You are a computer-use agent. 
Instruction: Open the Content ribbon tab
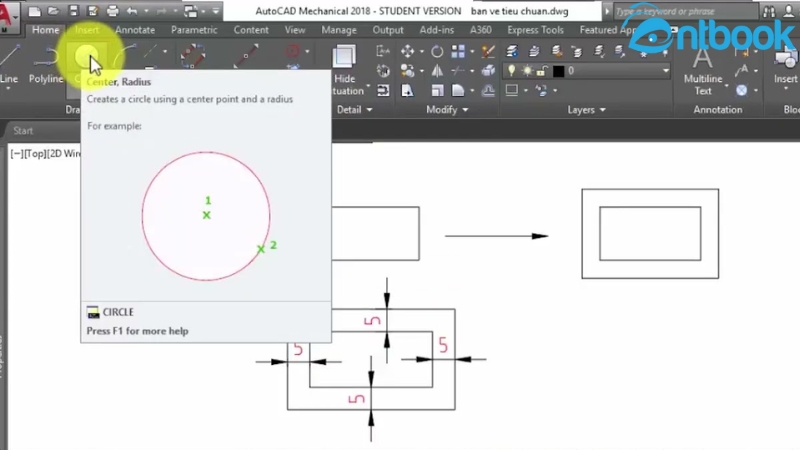[251, 30]
